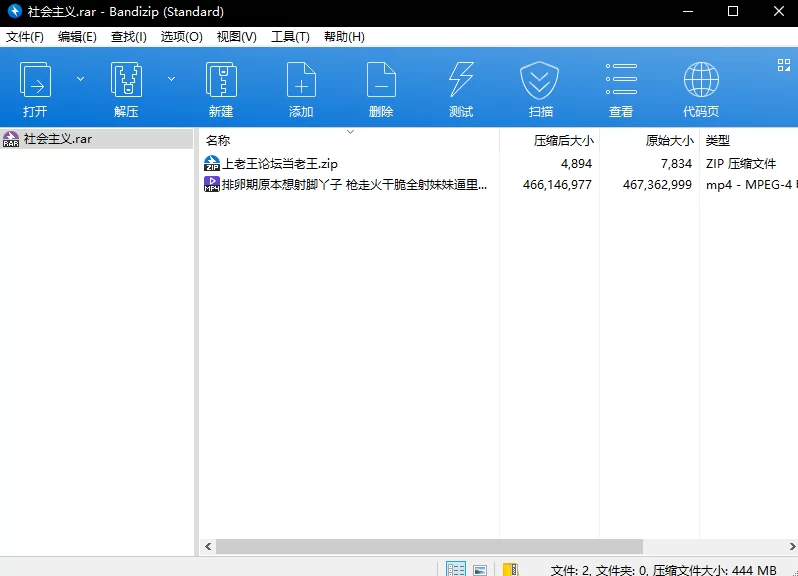Switch to details view in status bar
The height and width of the screenshot is (576, 798).
coord(456,569)
